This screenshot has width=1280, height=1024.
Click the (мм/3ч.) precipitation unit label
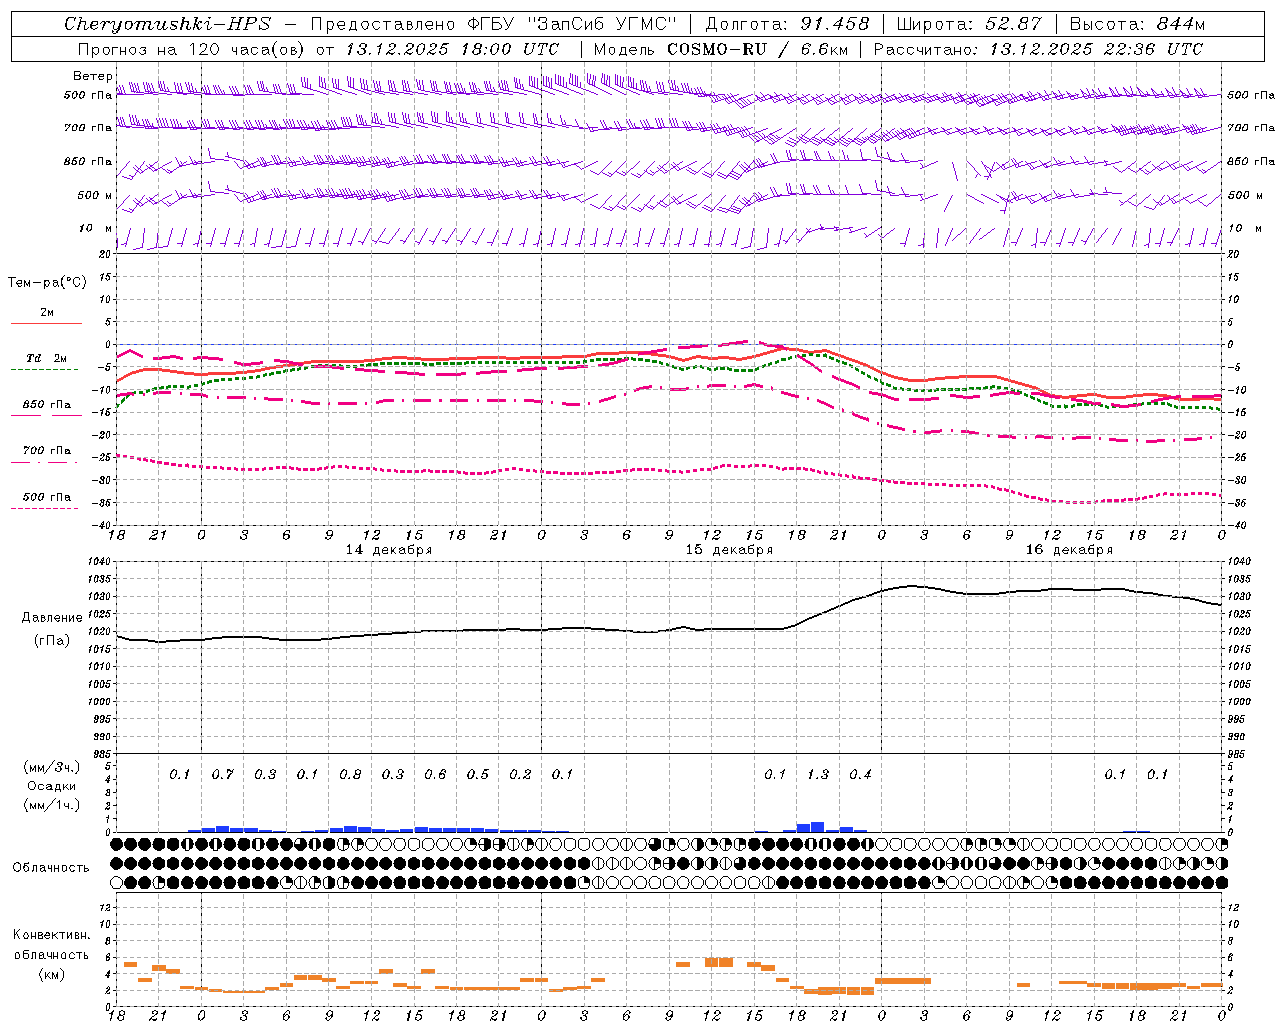tap(52, 767)
